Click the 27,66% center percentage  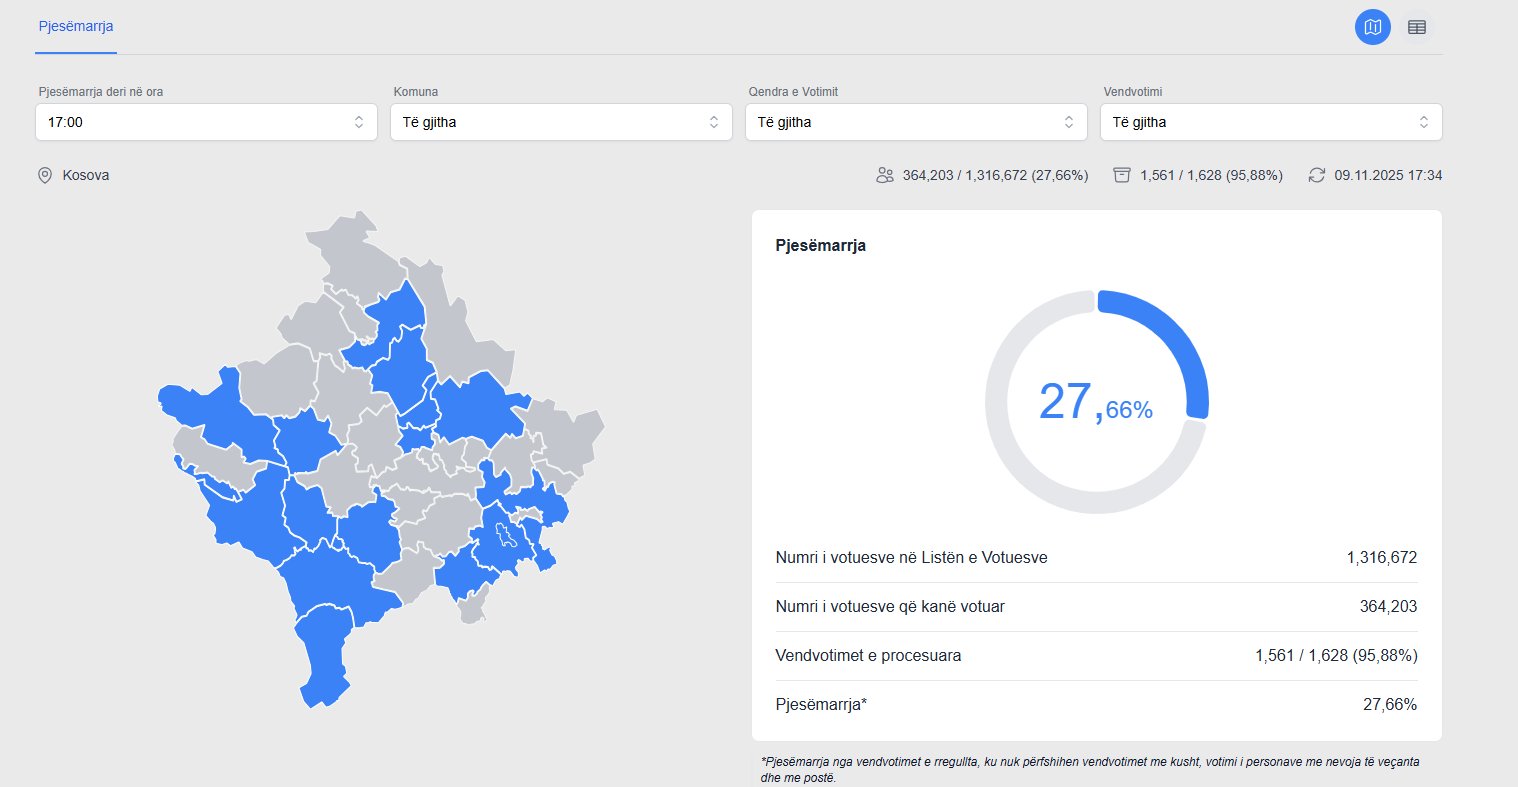click(x=1096, y=403)
